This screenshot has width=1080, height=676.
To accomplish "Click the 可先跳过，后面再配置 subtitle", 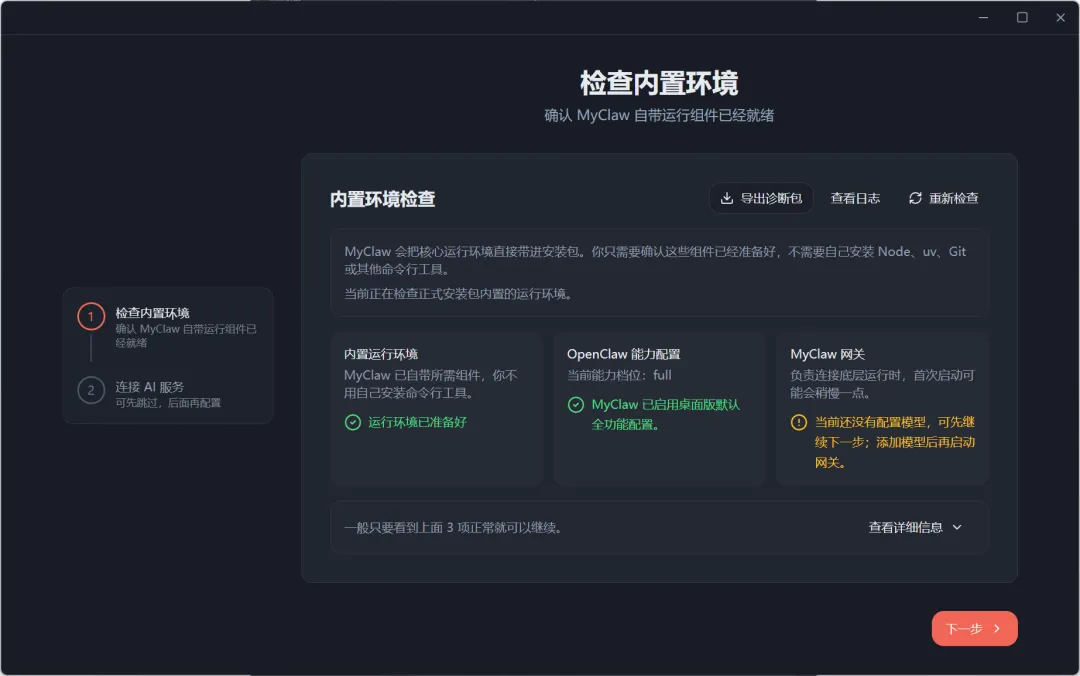I will (168, 402).
